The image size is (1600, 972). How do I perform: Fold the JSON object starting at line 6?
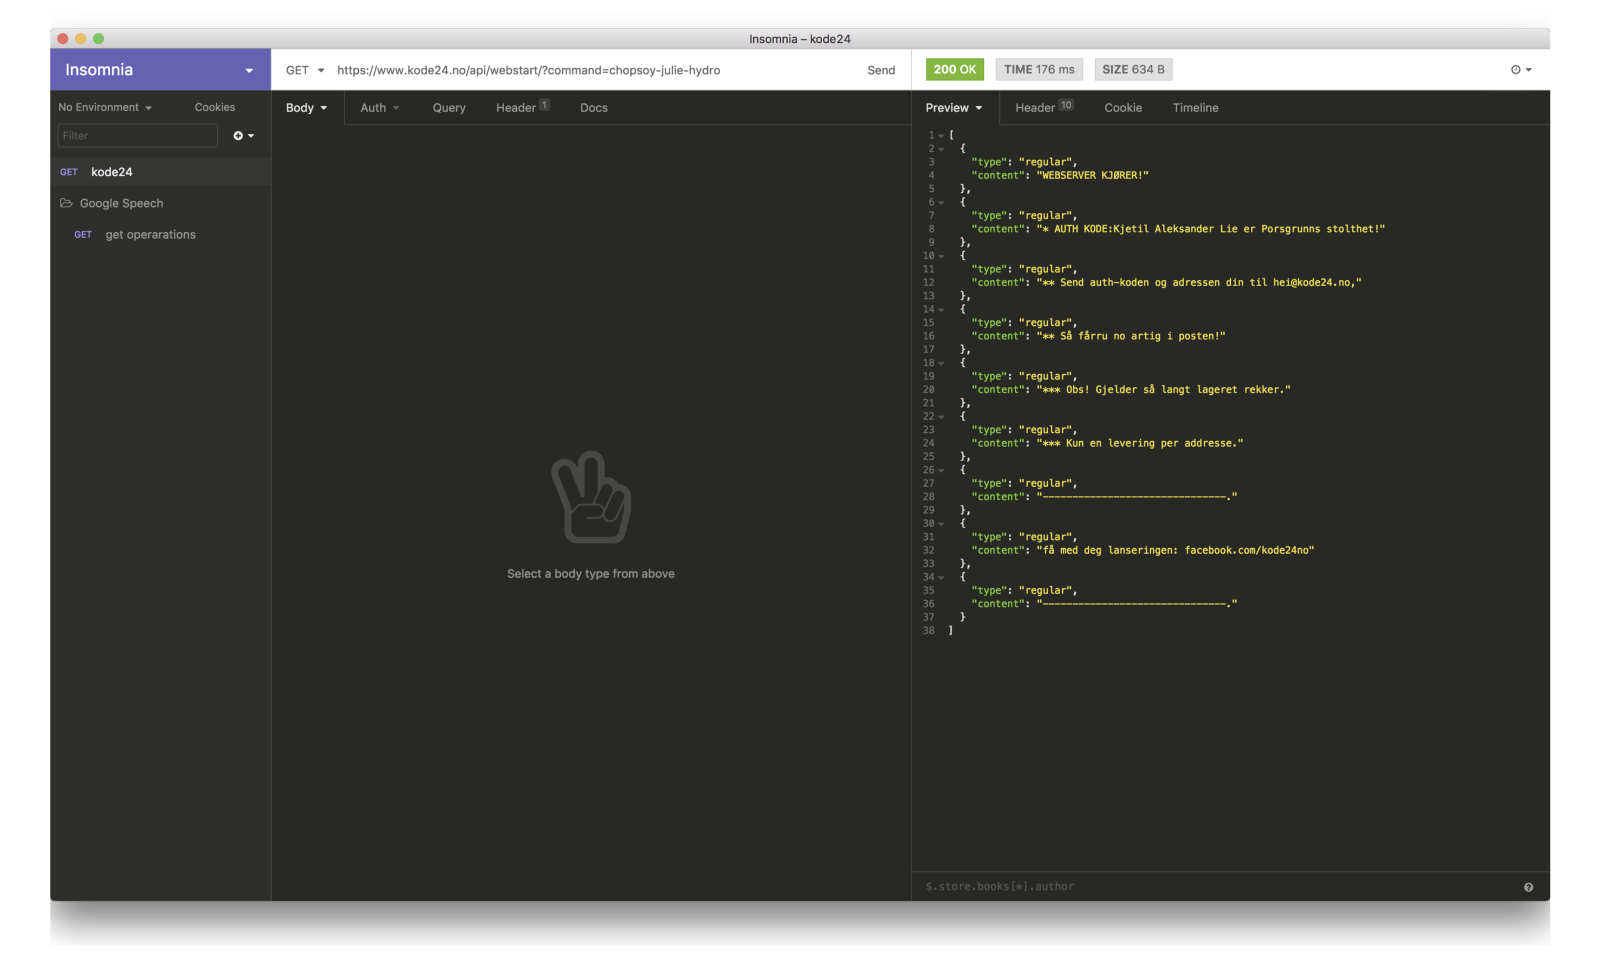click(941, 203)
